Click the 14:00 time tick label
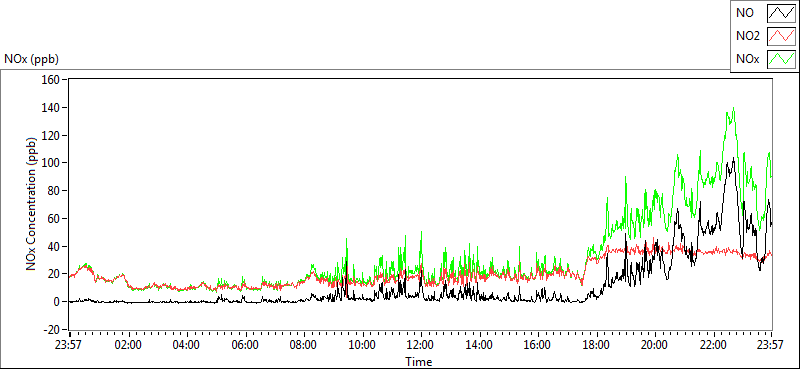800x369 pixels. pyautogui.click(x=480, y=344)
